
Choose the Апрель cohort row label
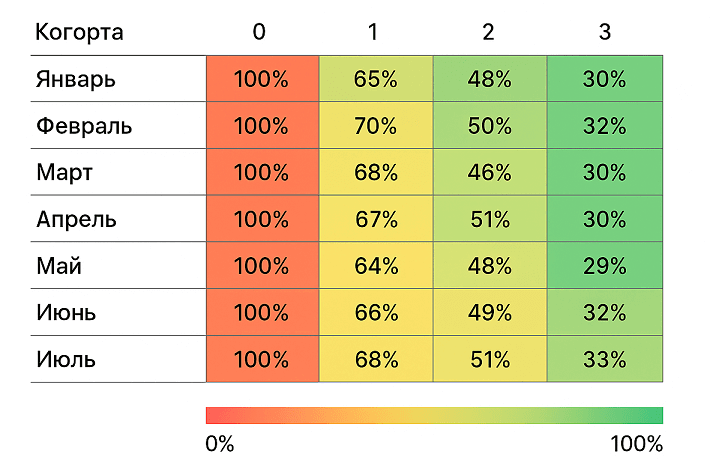[x=76, y=220]
